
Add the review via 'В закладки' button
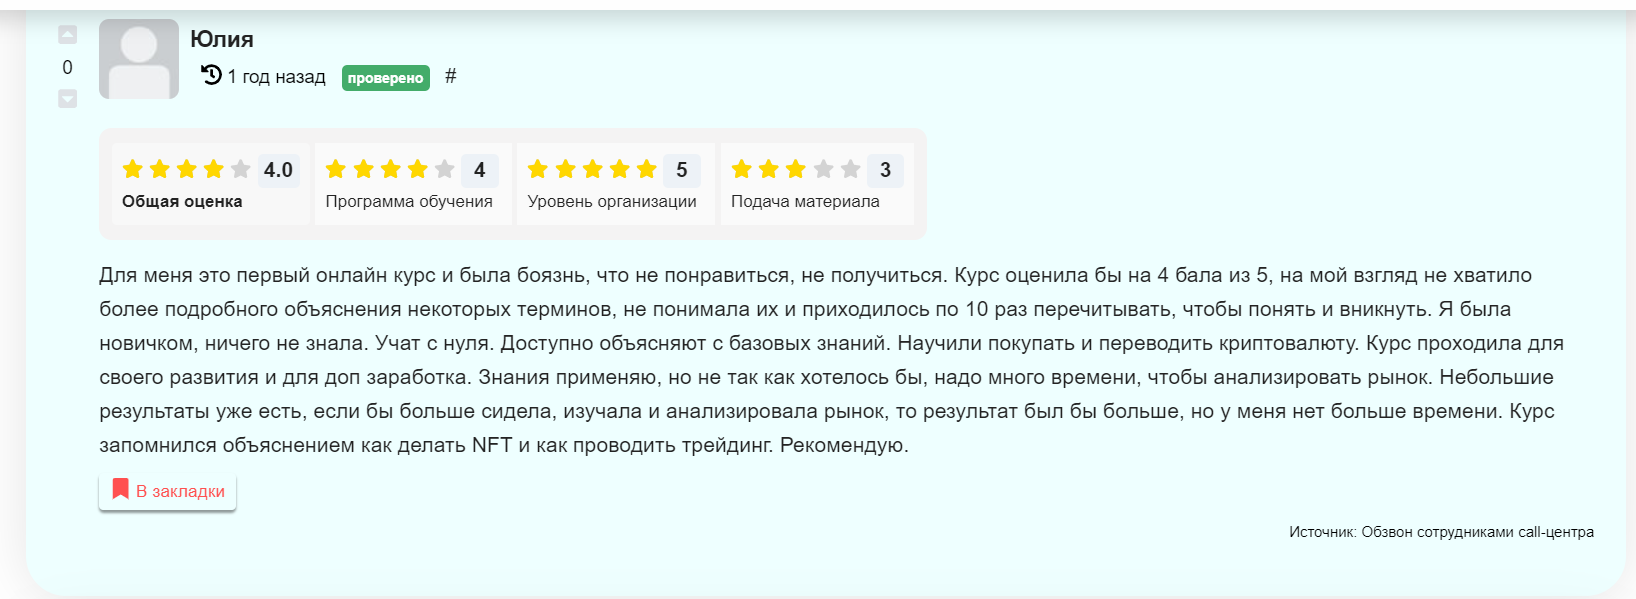click(180, 491)
